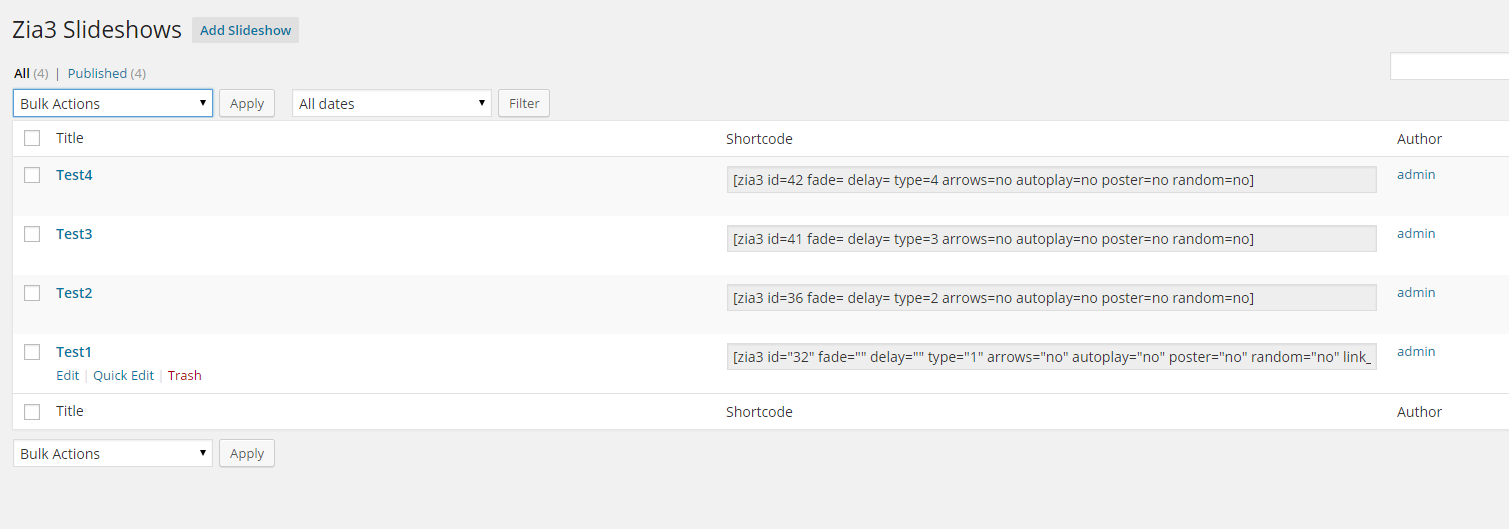Image resolution: width=1509 pixels, height=529 pixels.
Task: Click the bottom Apply button
Action: click(x=247, y=453)
